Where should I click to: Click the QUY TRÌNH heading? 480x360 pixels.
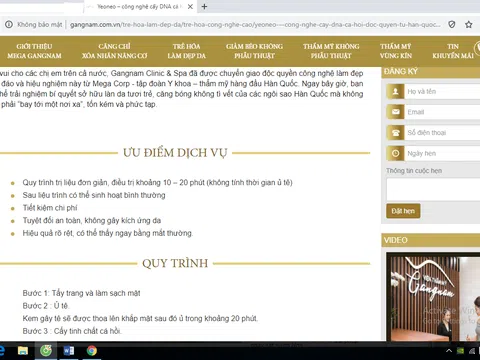coord(175,263)
